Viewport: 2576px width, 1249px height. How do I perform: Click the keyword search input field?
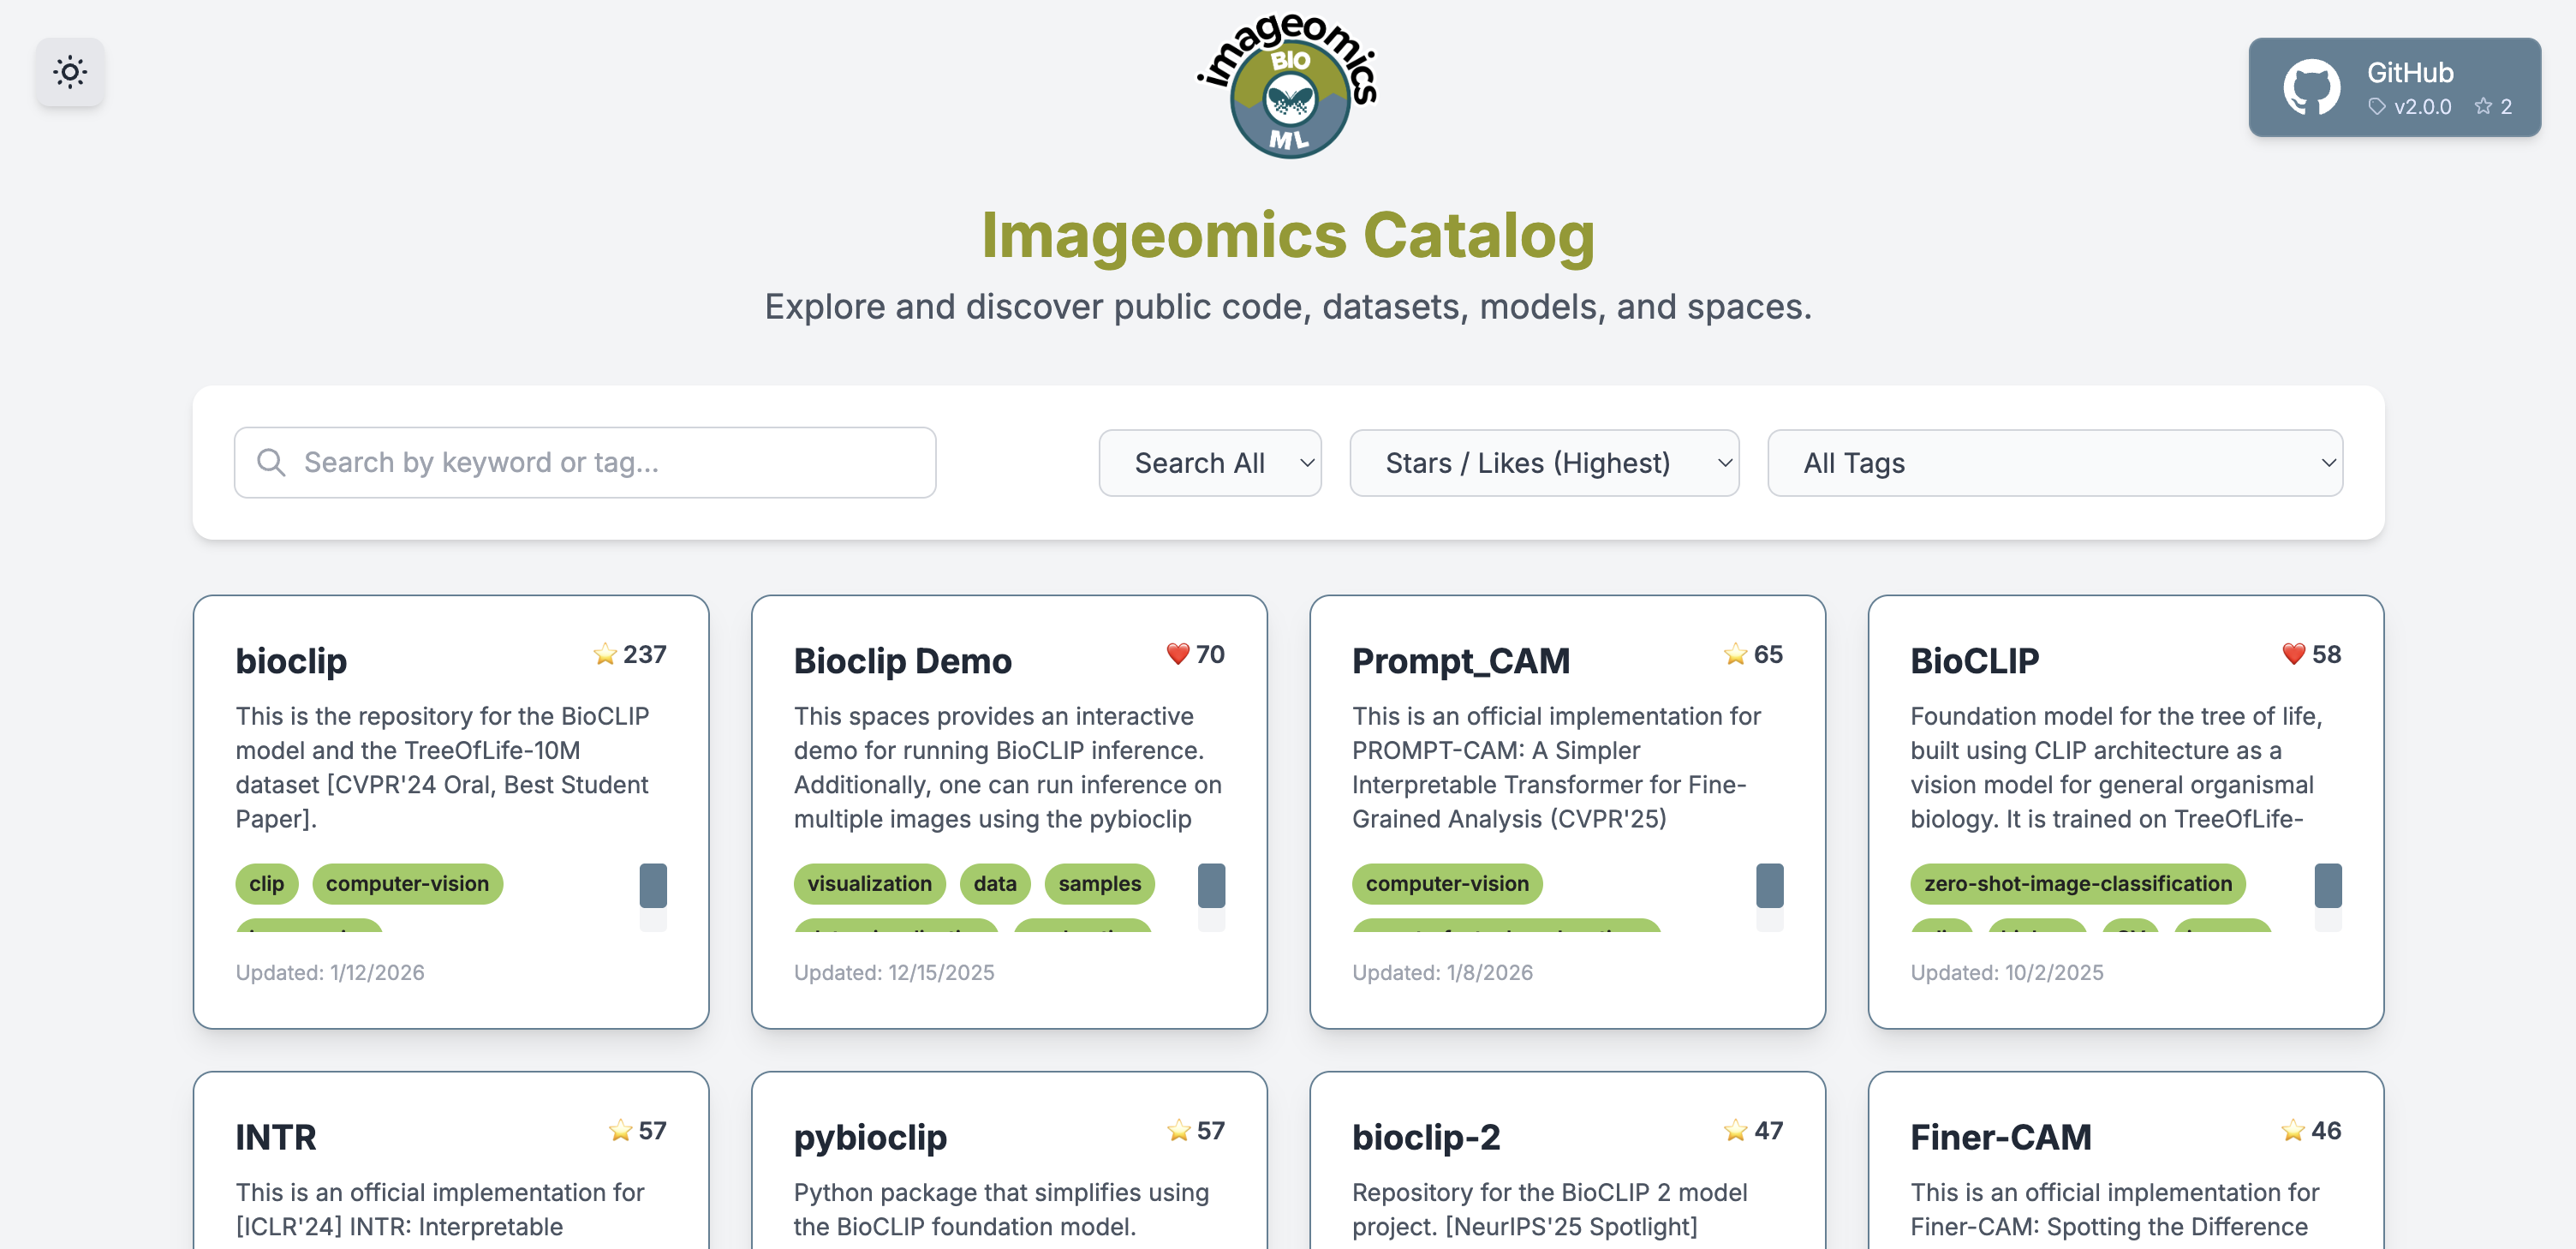click(585, 462)
